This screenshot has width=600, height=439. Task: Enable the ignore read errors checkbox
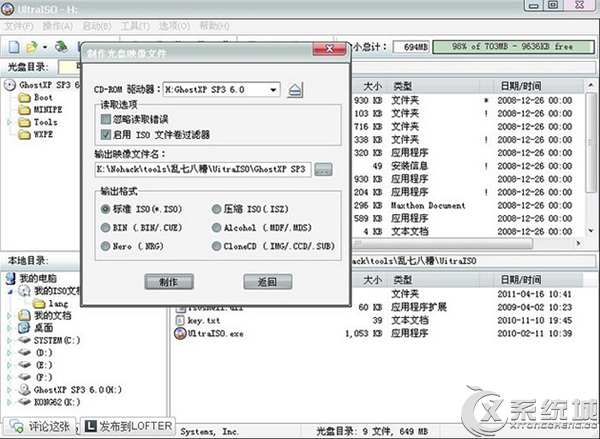(106, 119)
